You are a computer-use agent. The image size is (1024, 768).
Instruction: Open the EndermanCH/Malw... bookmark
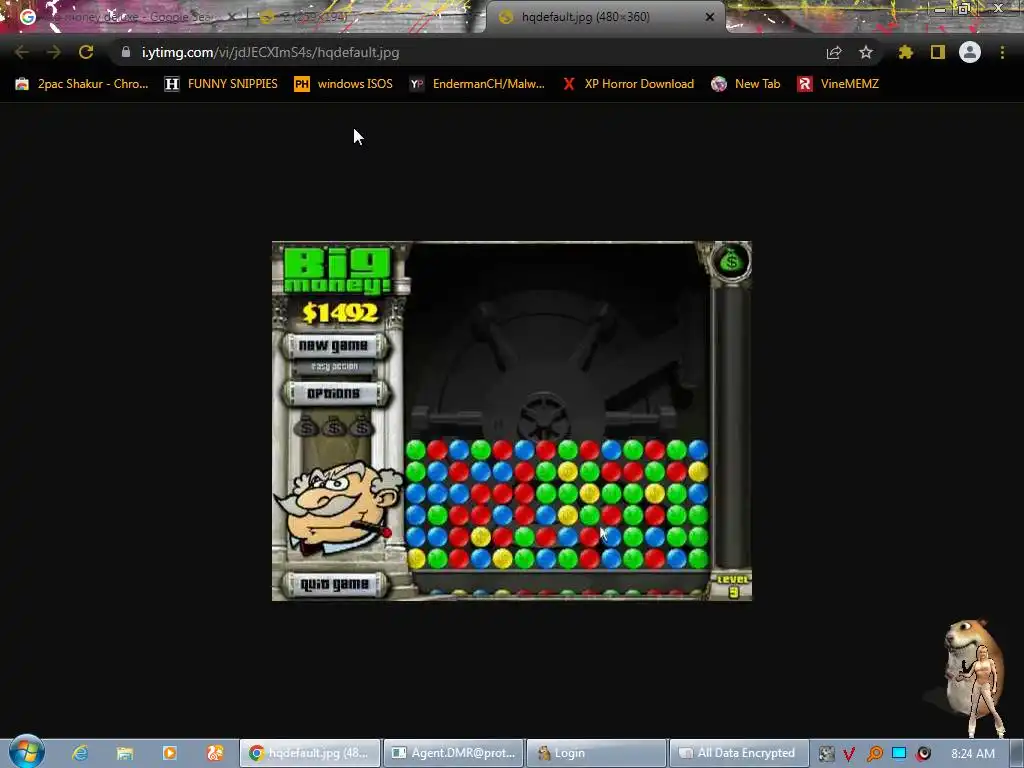tap(477, 84)
